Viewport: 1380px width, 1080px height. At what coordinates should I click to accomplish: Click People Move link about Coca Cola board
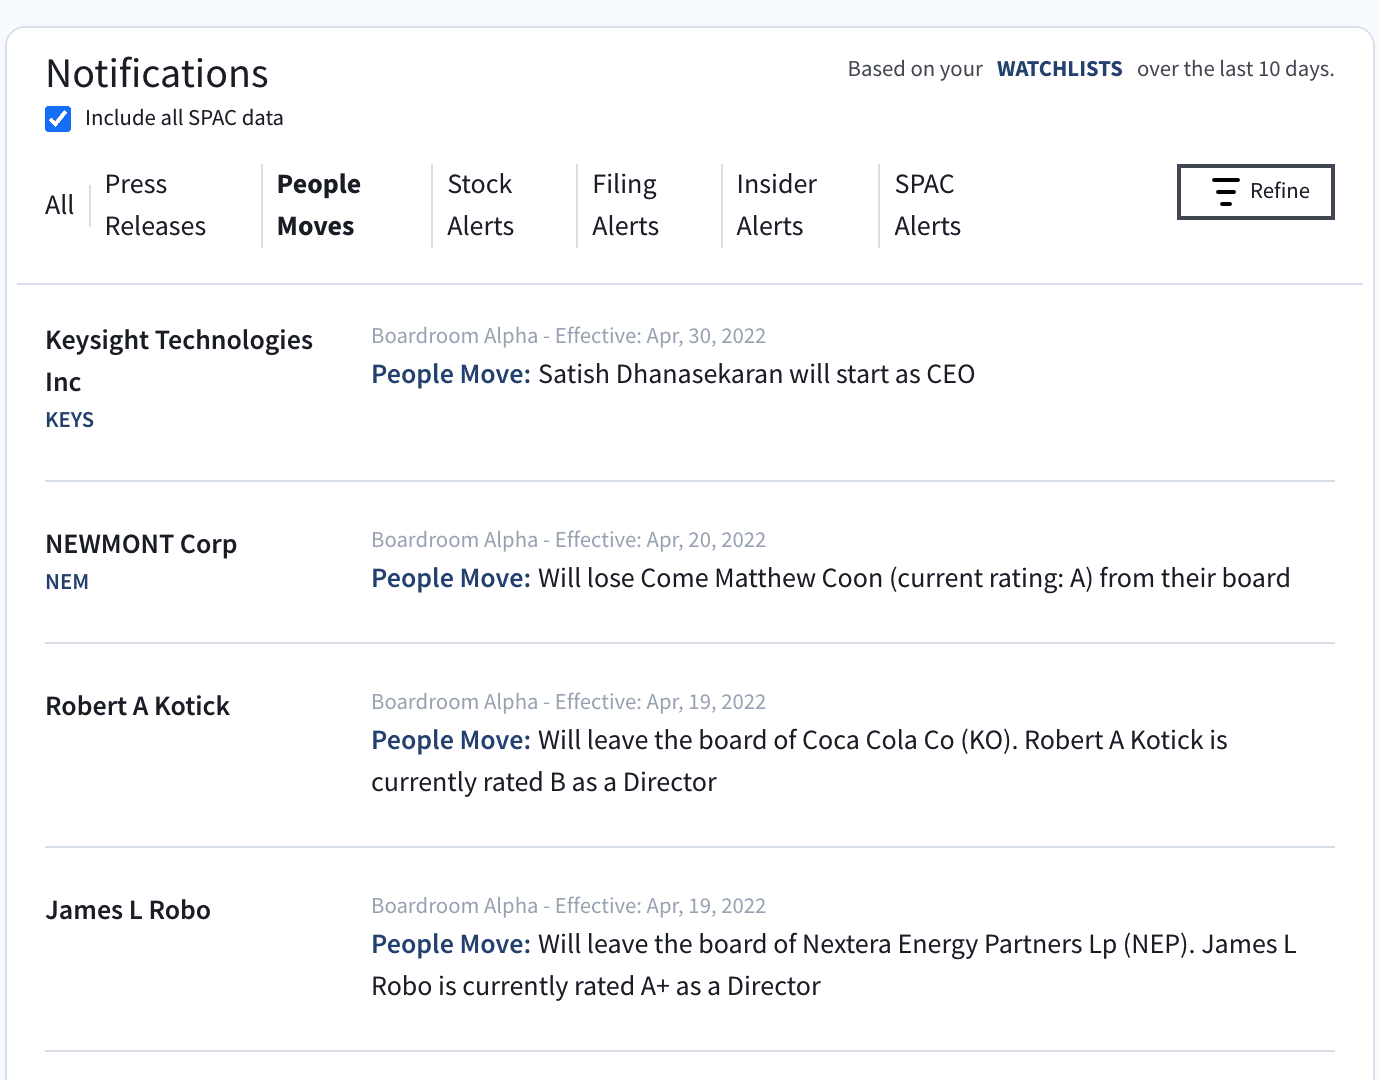451,740
